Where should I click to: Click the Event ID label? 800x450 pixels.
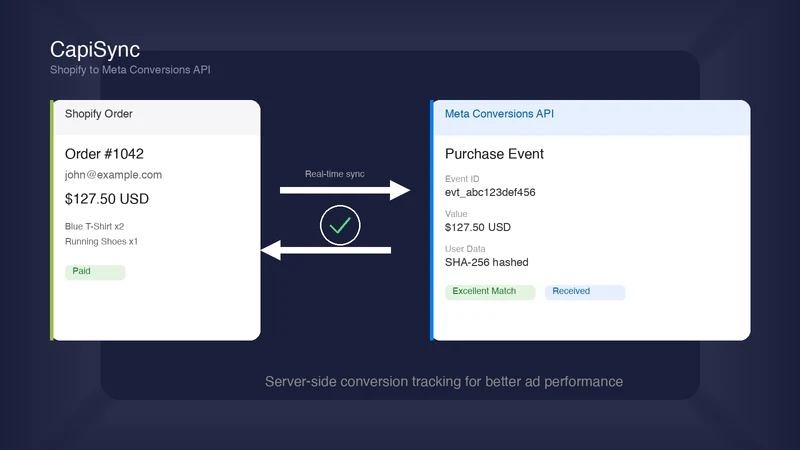click(462, 179)
